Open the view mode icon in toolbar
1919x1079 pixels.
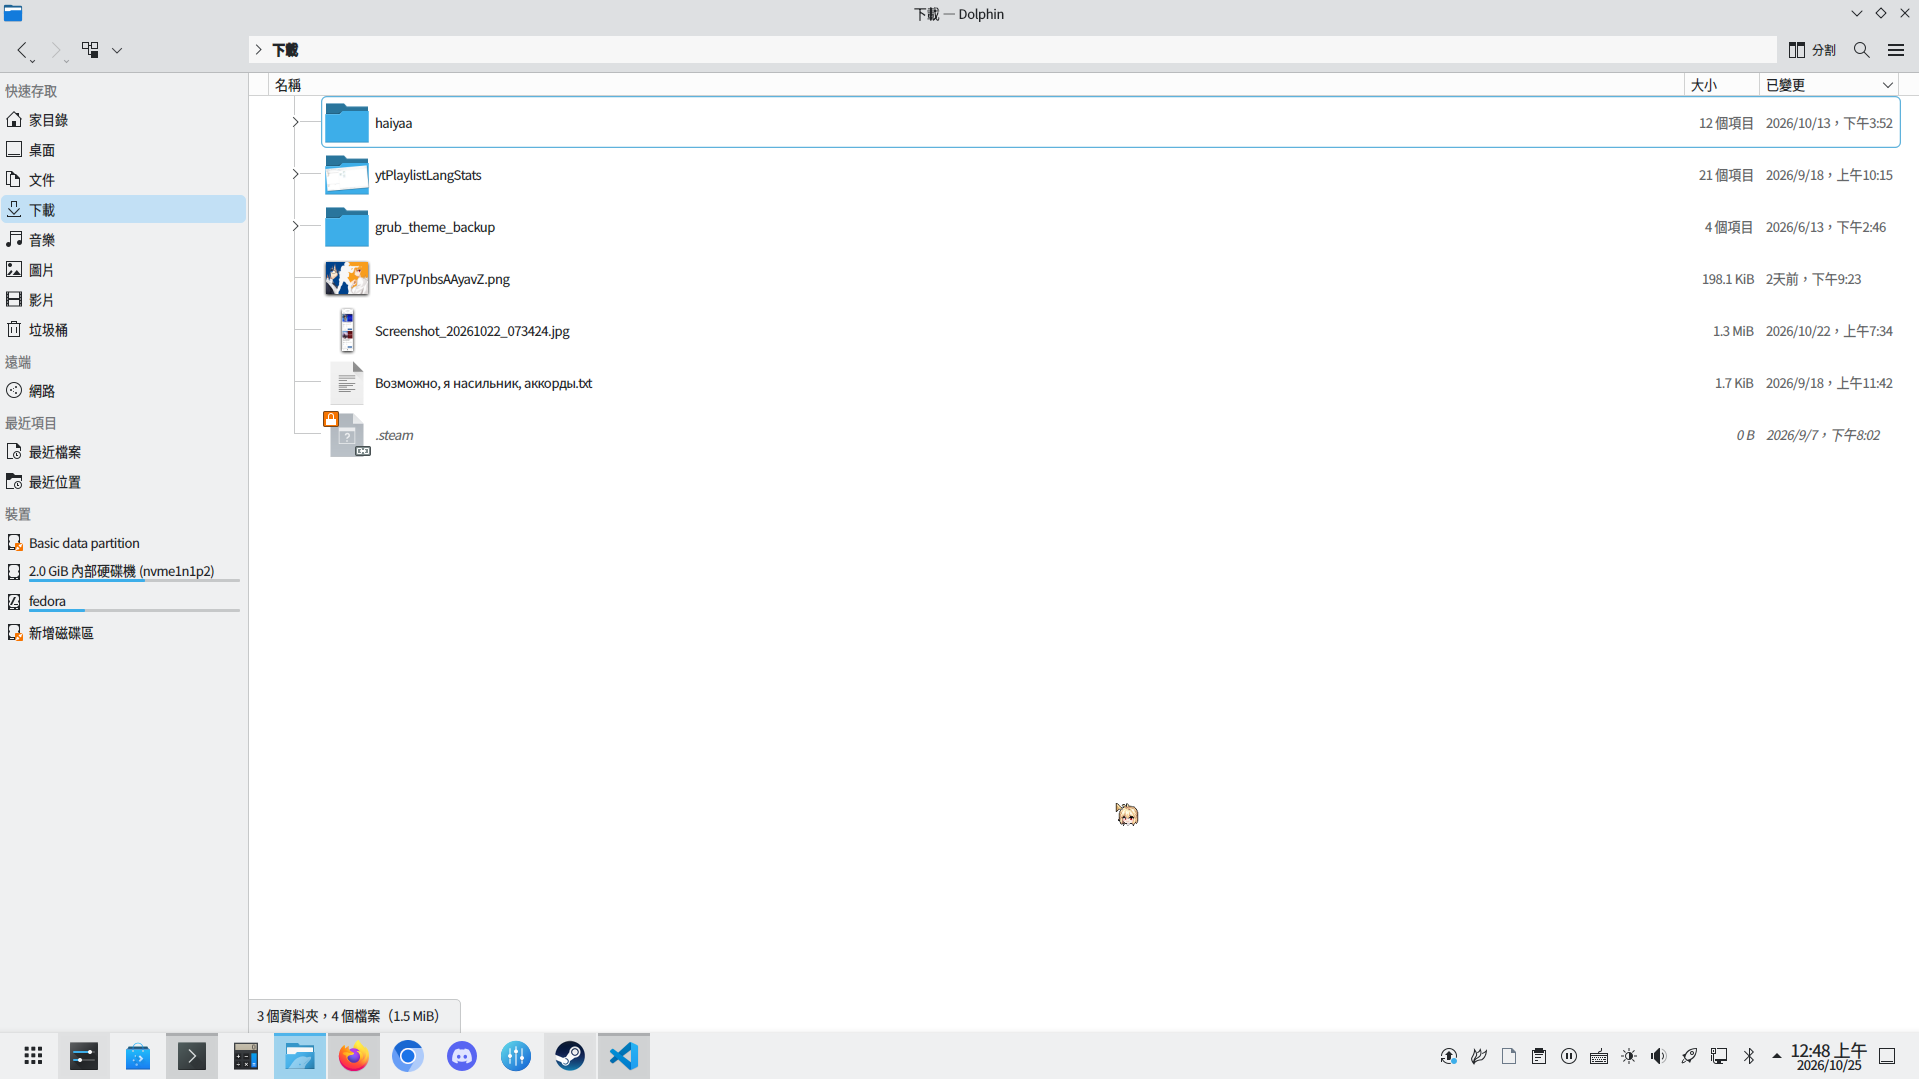(x=90, y=50)
